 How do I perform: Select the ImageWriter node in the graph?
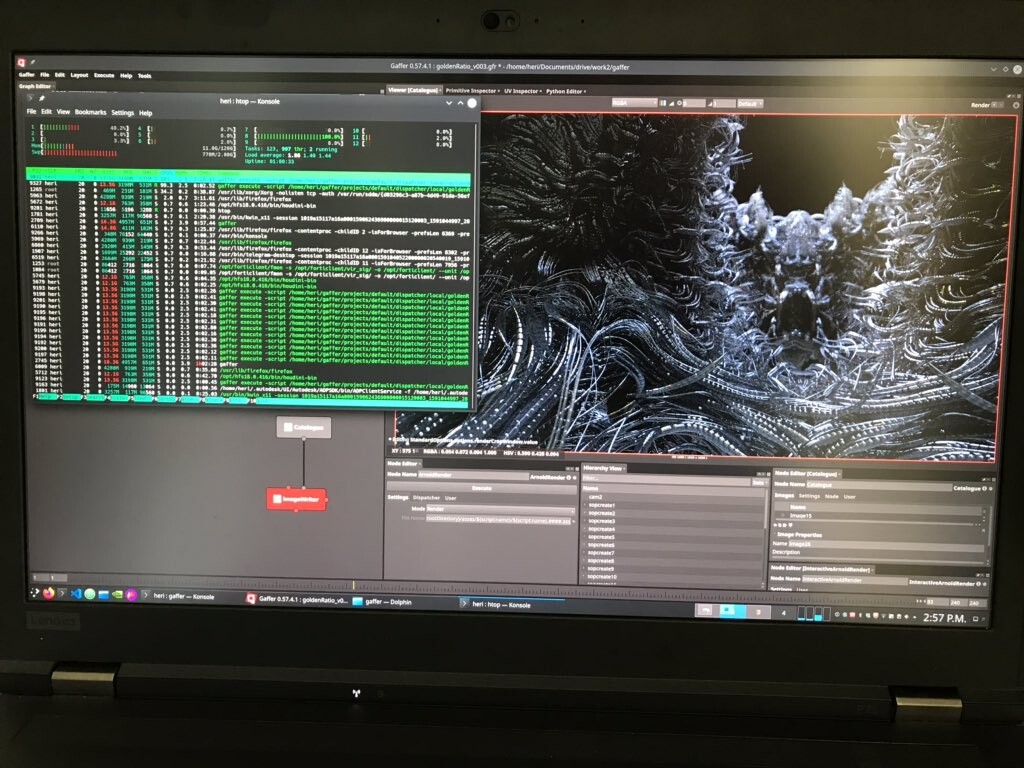point(296,499)
